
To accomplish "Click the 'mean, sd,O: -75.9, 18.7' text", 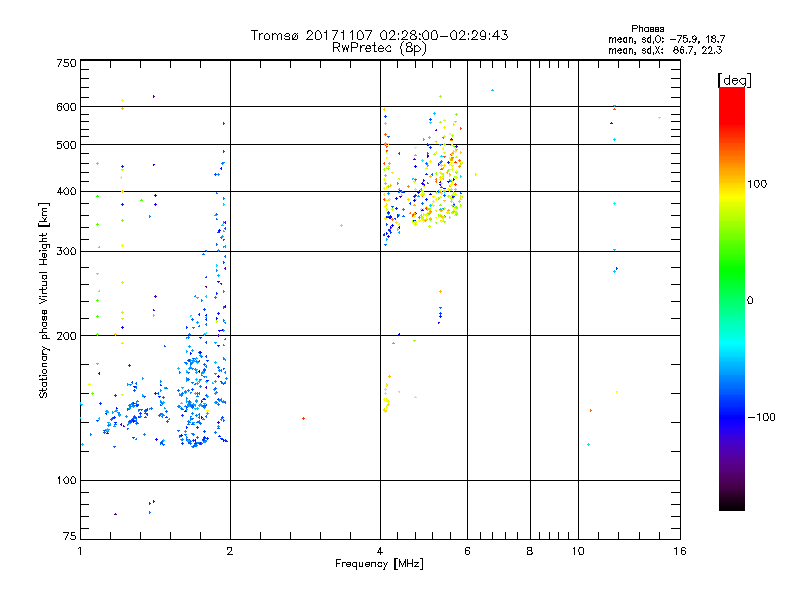I will pos(666,39).
